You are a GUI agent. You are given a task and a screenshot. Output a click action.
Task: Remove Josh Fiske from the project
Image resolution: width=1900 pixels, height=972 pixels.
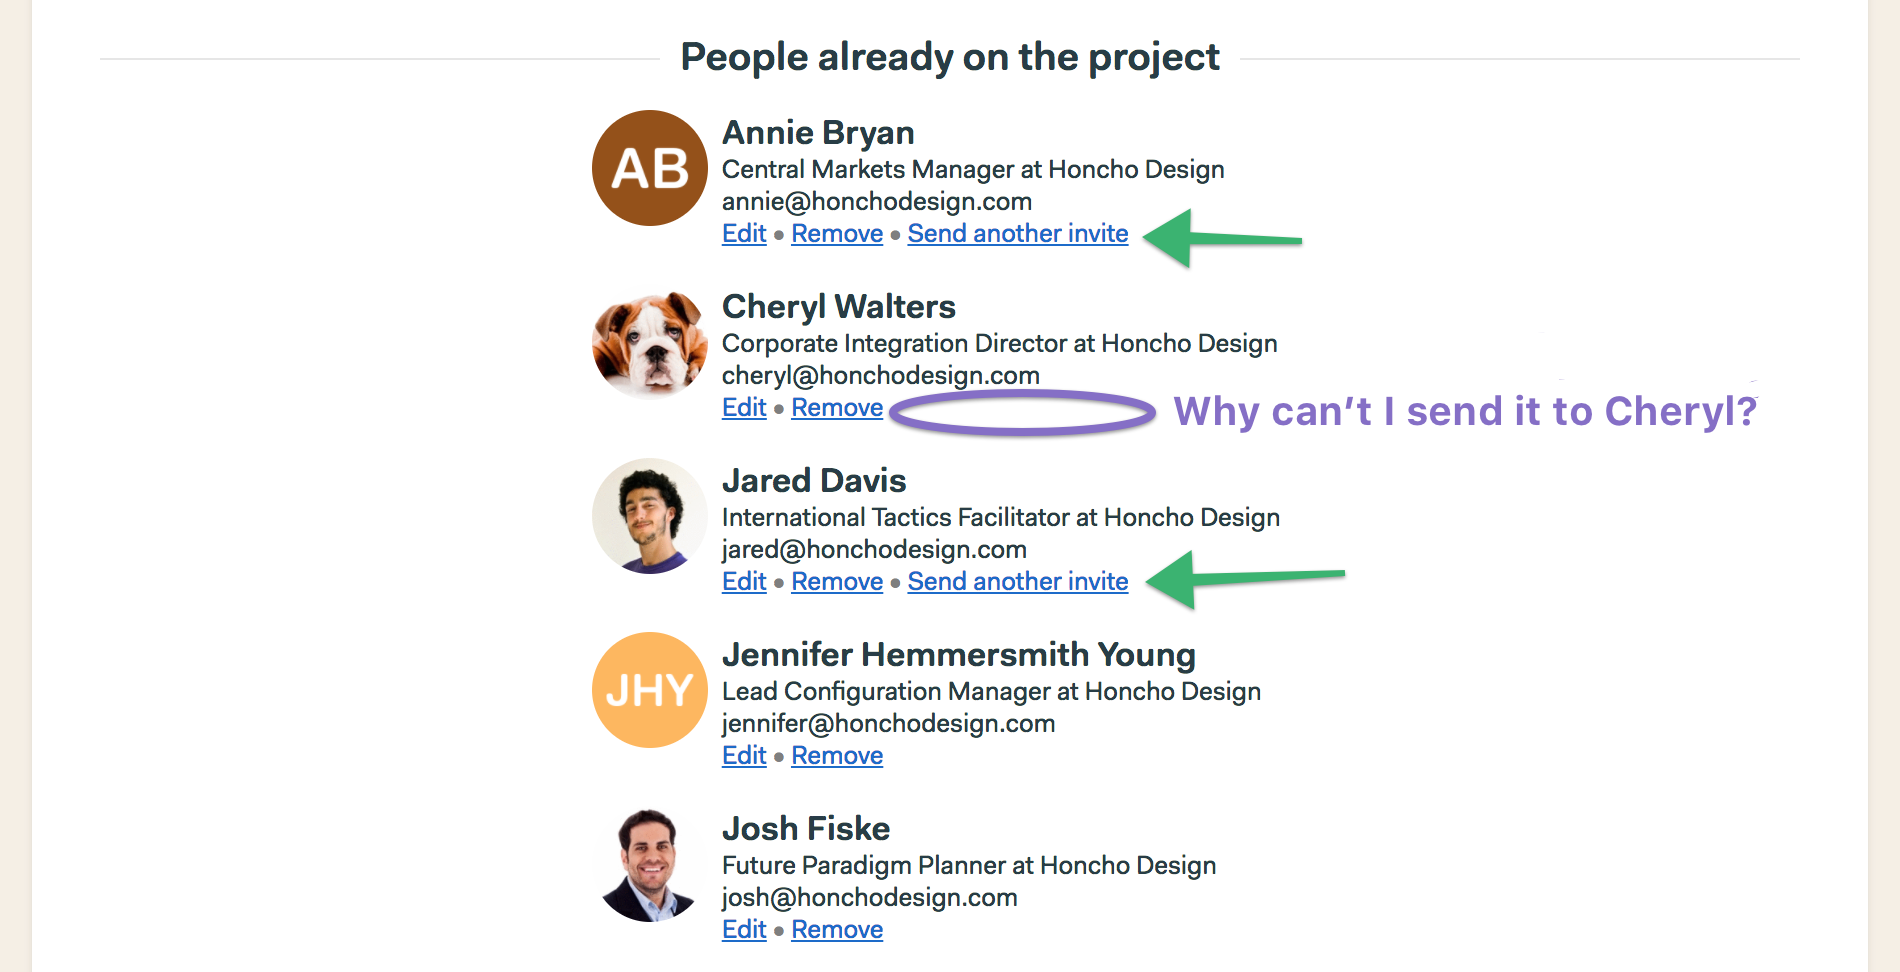coord(837,930)
